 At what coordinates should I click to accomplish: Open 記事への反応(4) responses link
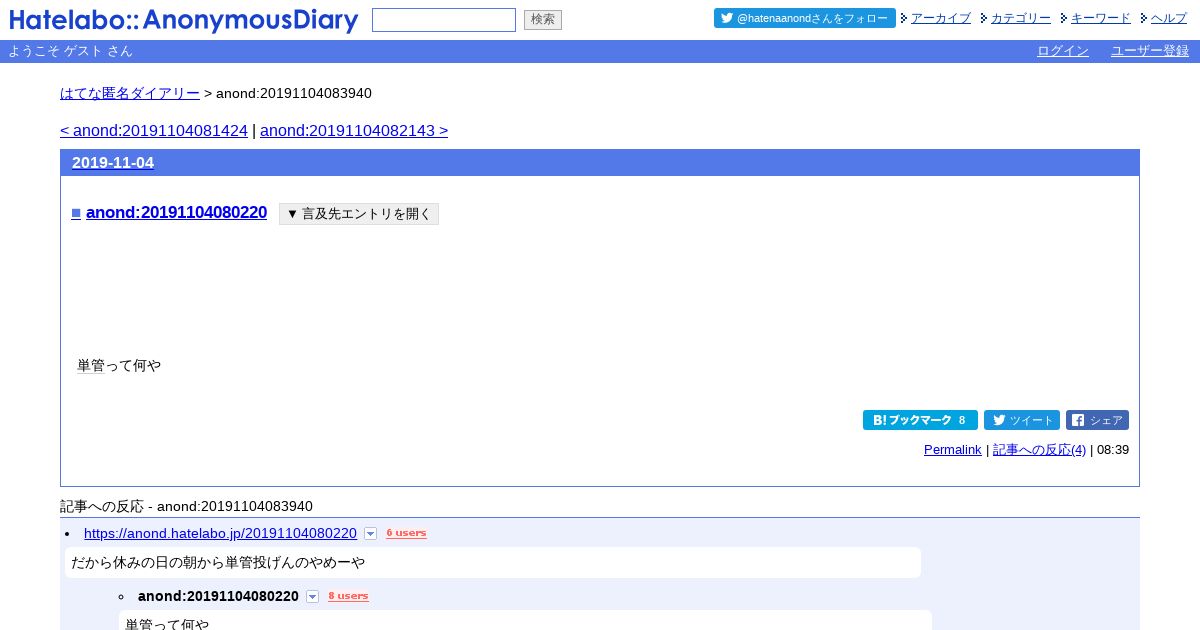click(1039, 450)
